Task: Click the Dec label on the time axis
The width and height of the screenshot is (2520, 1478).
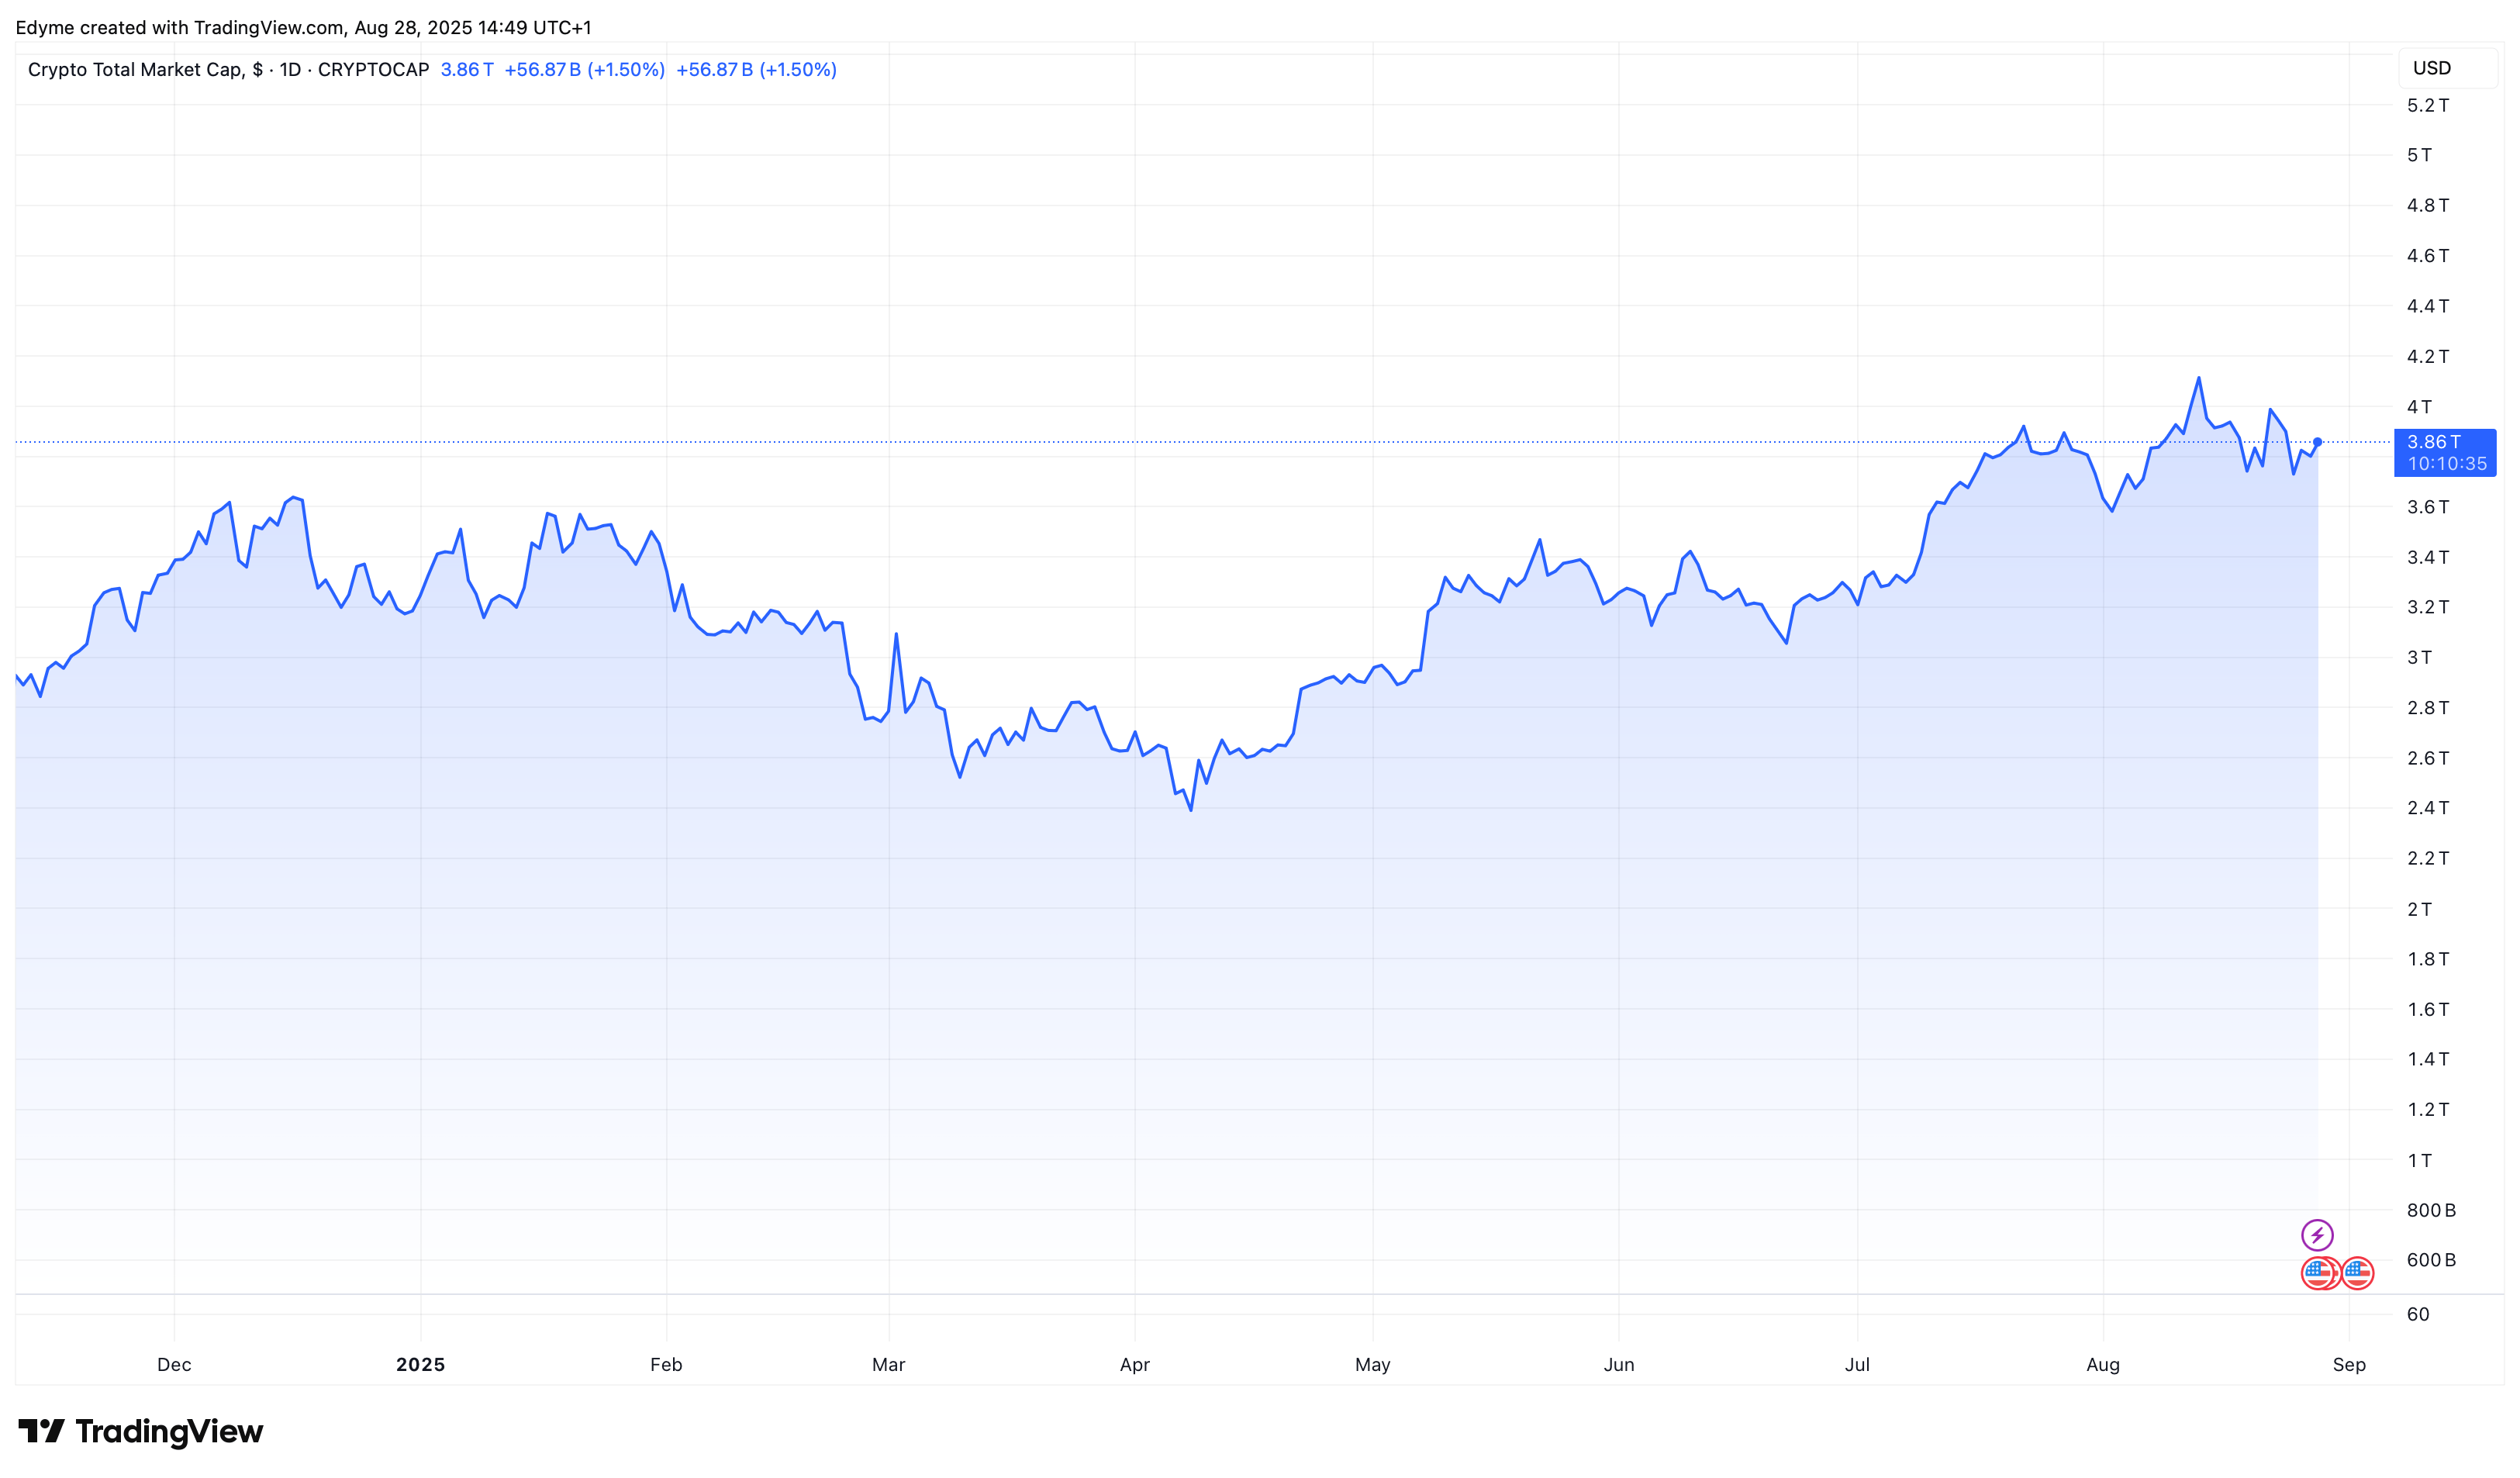Action: pos(174,1364)
